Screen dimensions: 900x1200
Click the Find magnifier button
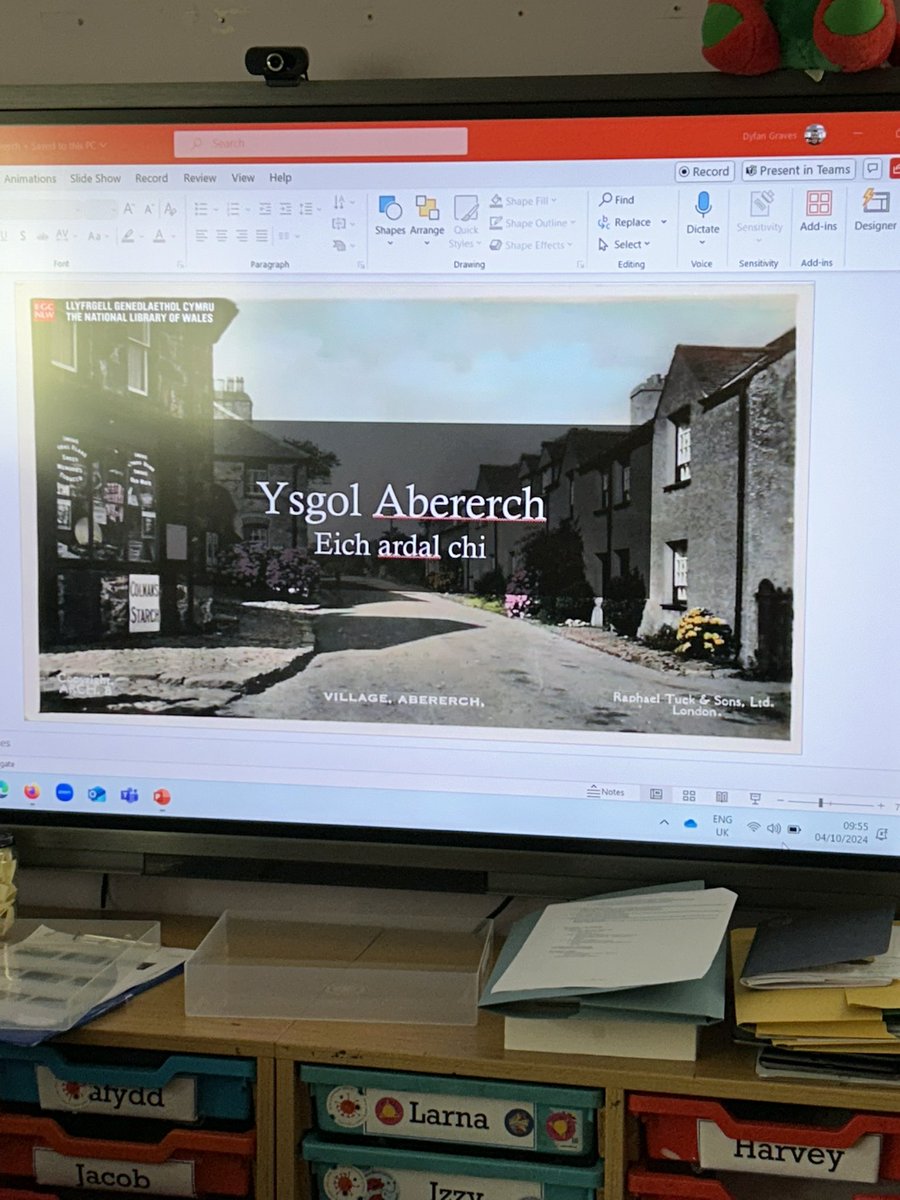(x=616, y=200)
